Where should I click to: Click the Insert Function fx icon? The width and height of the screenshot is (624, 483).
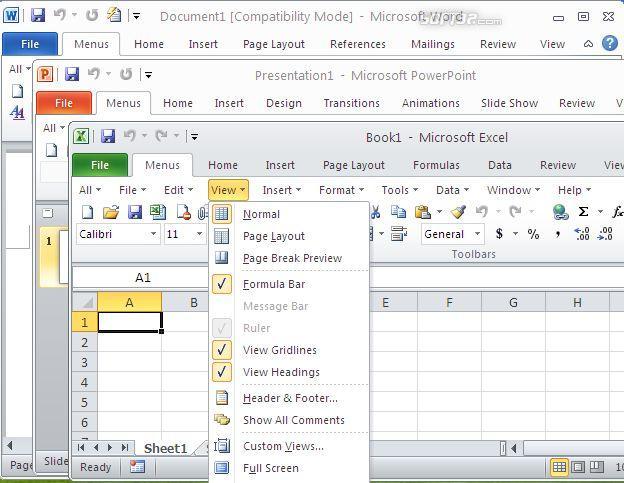(x=618, y=212)
